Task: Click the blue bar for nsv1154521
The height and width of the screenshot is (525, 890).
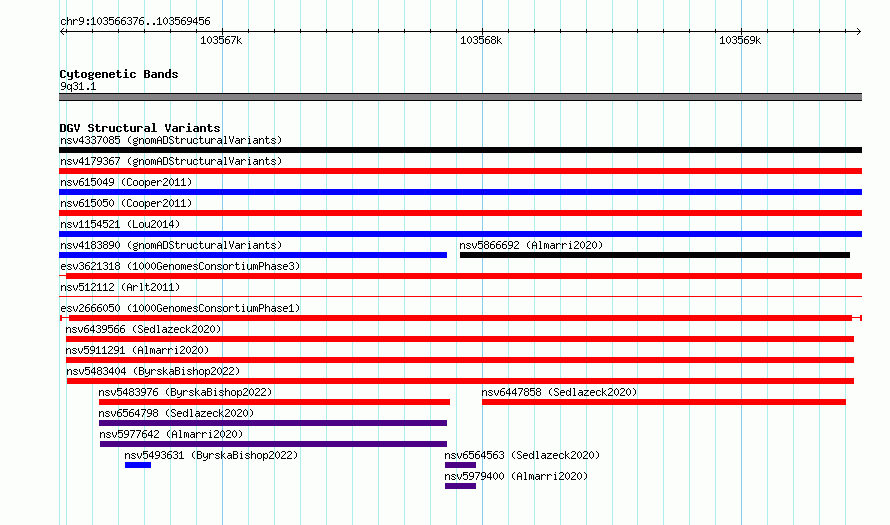Action: tap(460, 234)
